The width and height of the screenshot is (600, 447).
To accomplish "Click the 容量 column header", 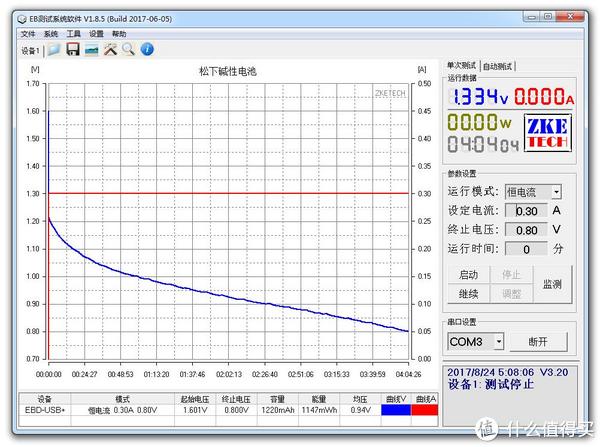I will coord(278,399).
